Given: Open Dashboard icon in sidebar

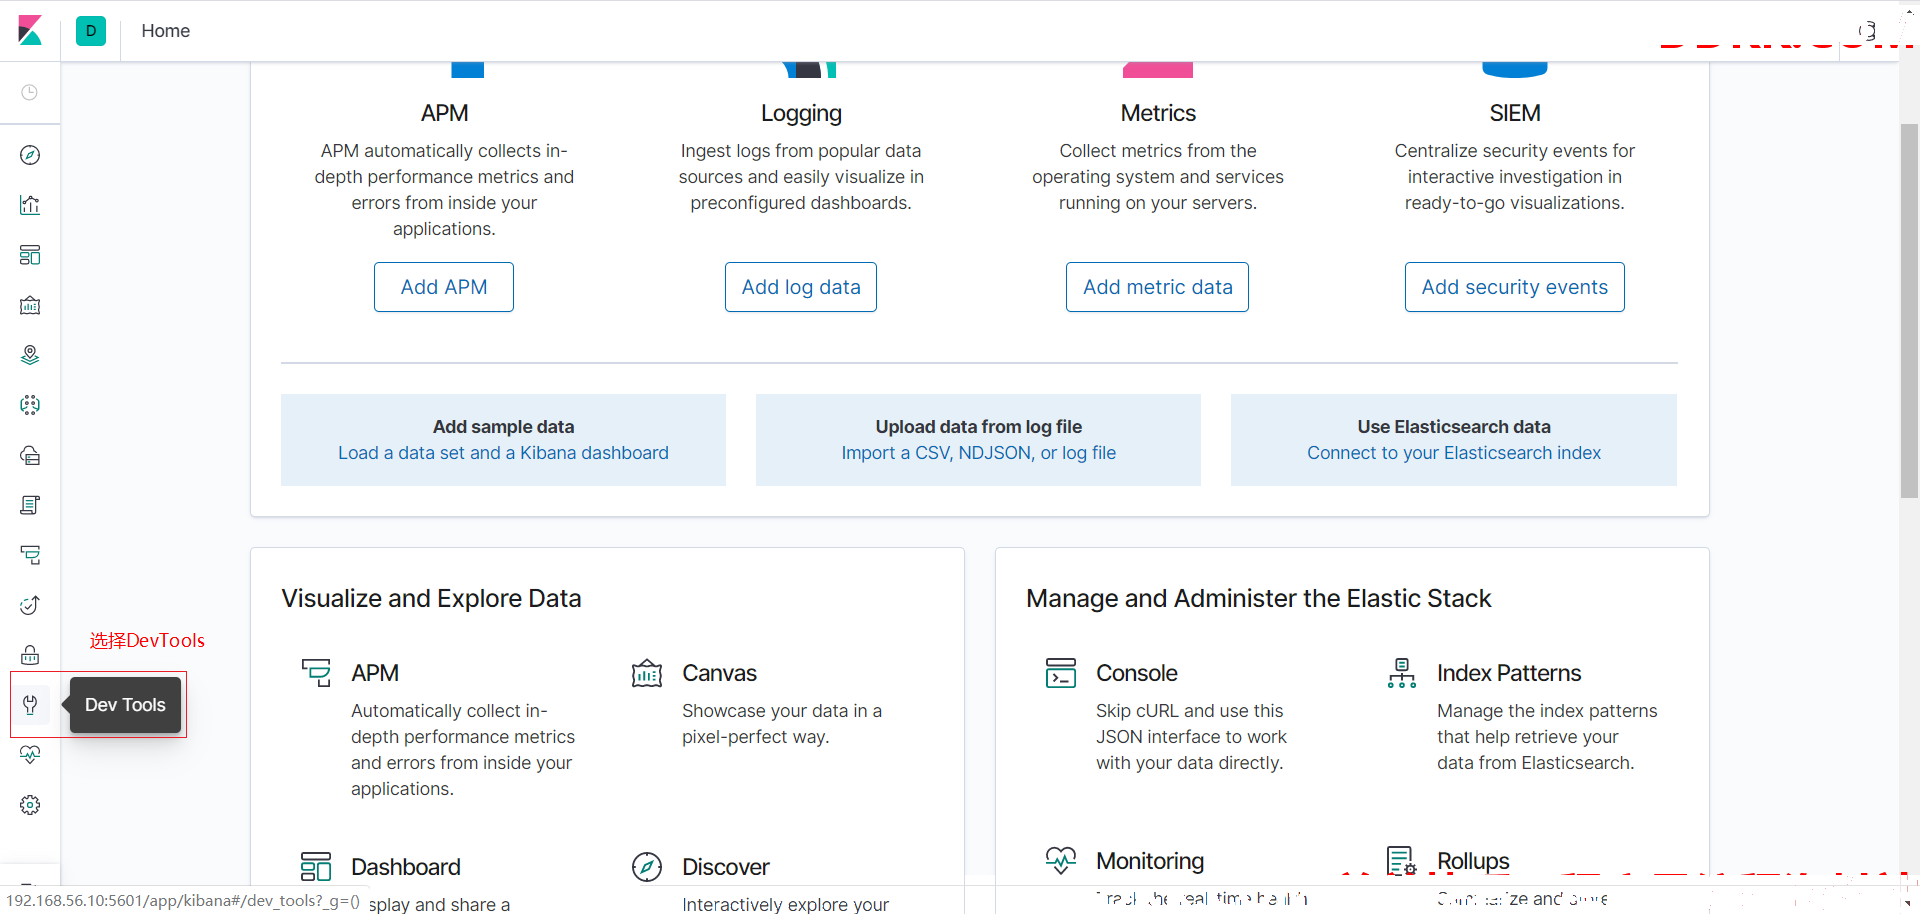Looking at the screenshot, I should [x=30, y=255].
